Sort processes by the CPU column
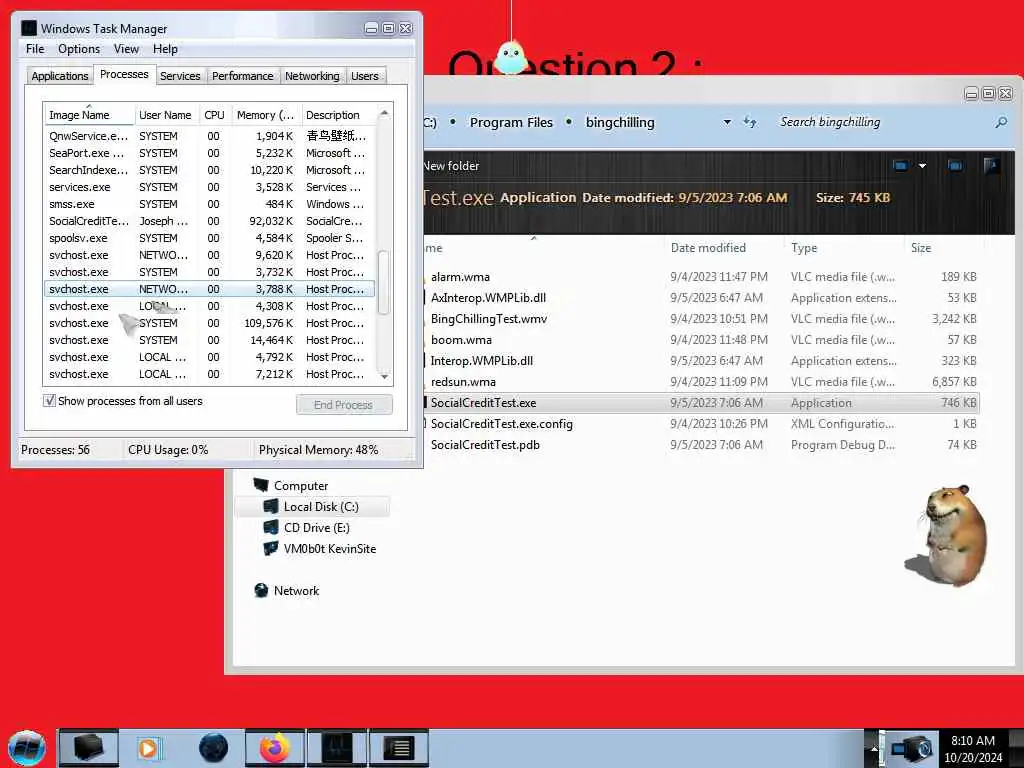The height and width of the screenshot is (768, 1024). tap(214, 115)
